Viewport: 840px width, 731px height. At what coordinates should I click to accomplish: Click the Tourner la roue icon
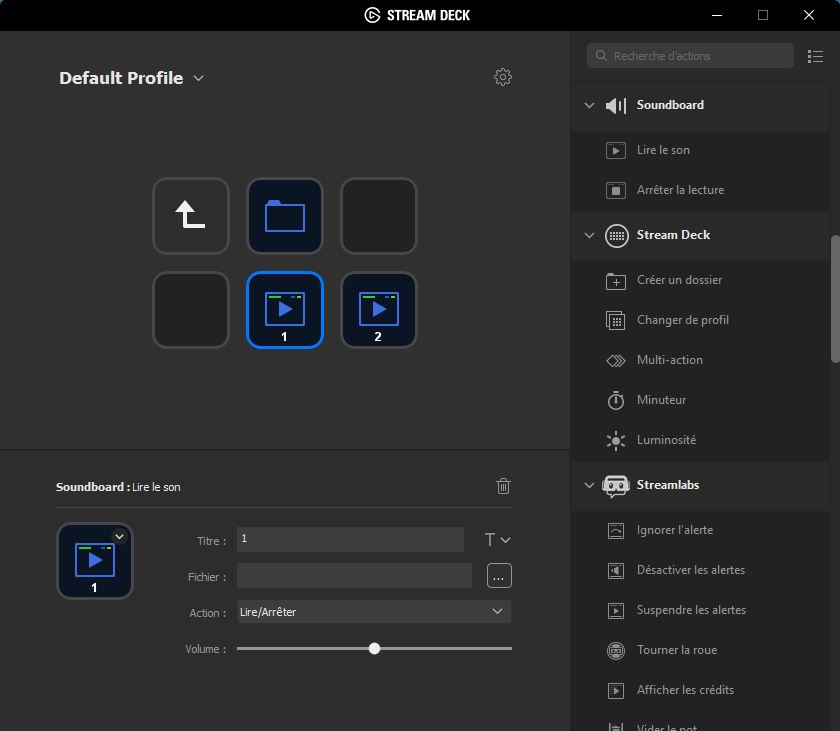[616, 650]
